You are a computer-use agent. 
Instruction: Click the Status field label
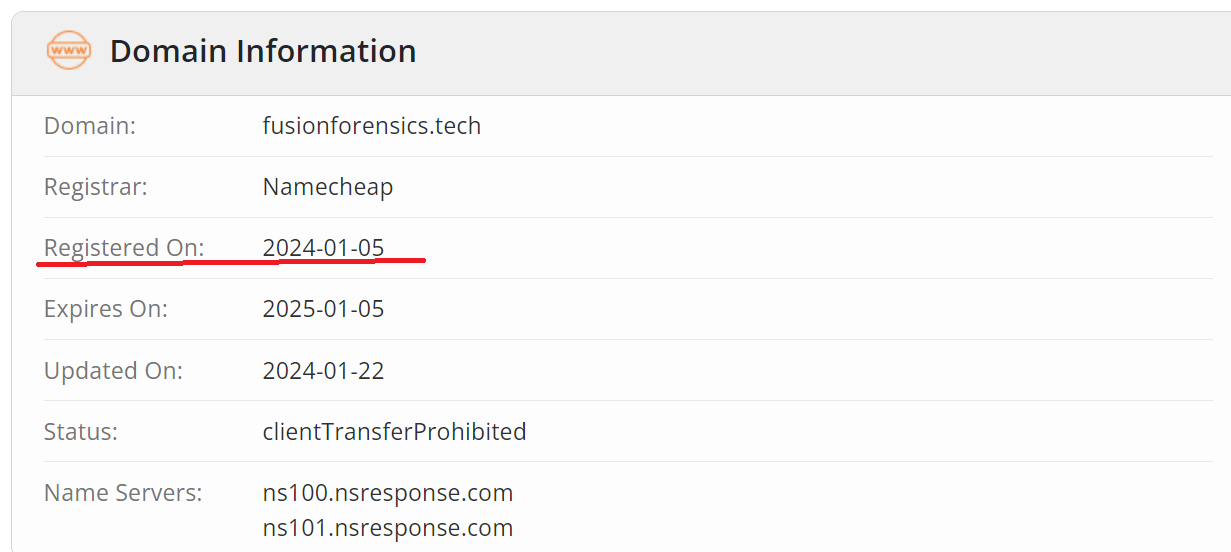pos(81,432)
